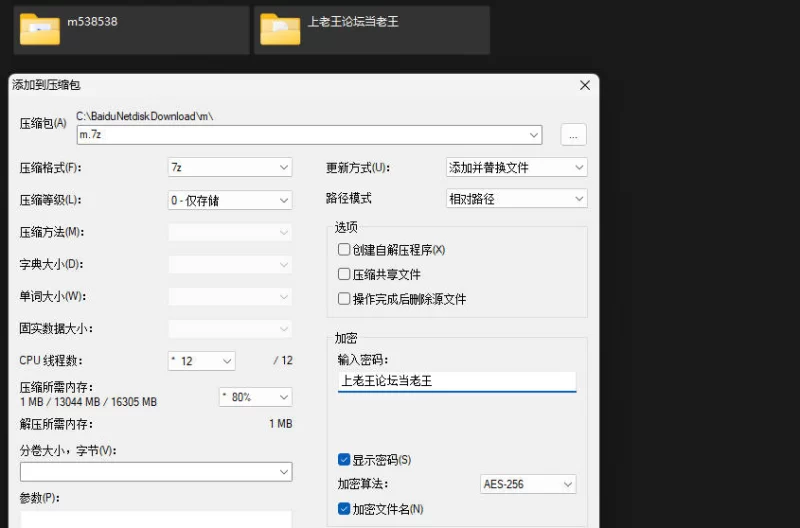Image resolution: width=800 pixels, height=528 pixels.
Task: Browse for archive location with ... button
Action: [573, 135]
